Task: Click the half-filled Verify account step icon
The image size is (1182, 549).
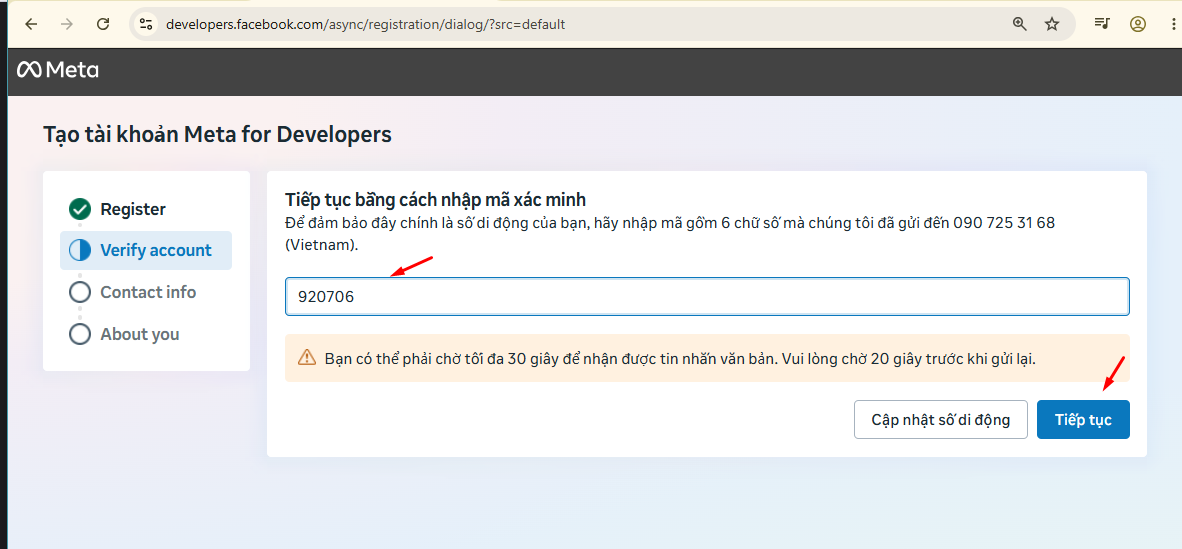Action: tap(80, 250)
